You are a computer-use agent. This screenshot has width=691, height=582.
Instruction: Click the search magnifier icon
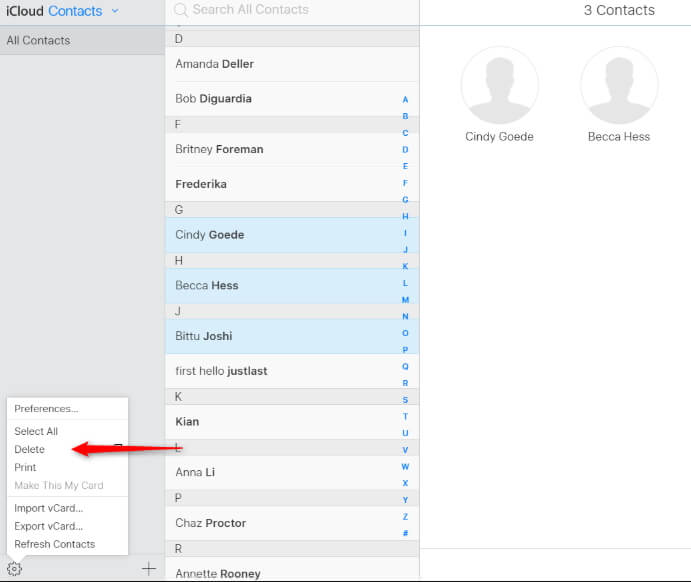coord(181,10)
